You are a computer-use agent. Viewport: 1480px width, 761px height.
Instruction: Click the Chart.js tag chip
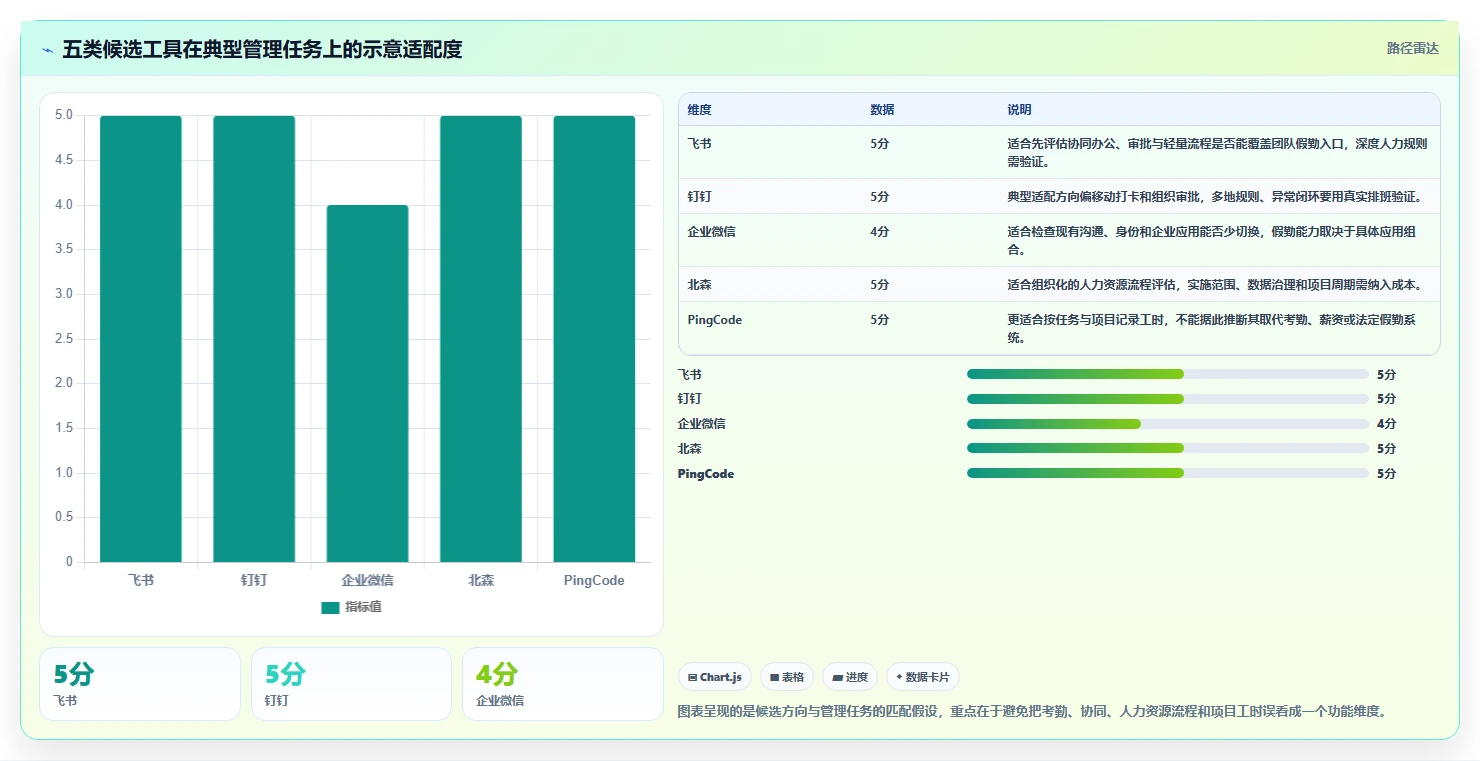(x=714, y=677)
